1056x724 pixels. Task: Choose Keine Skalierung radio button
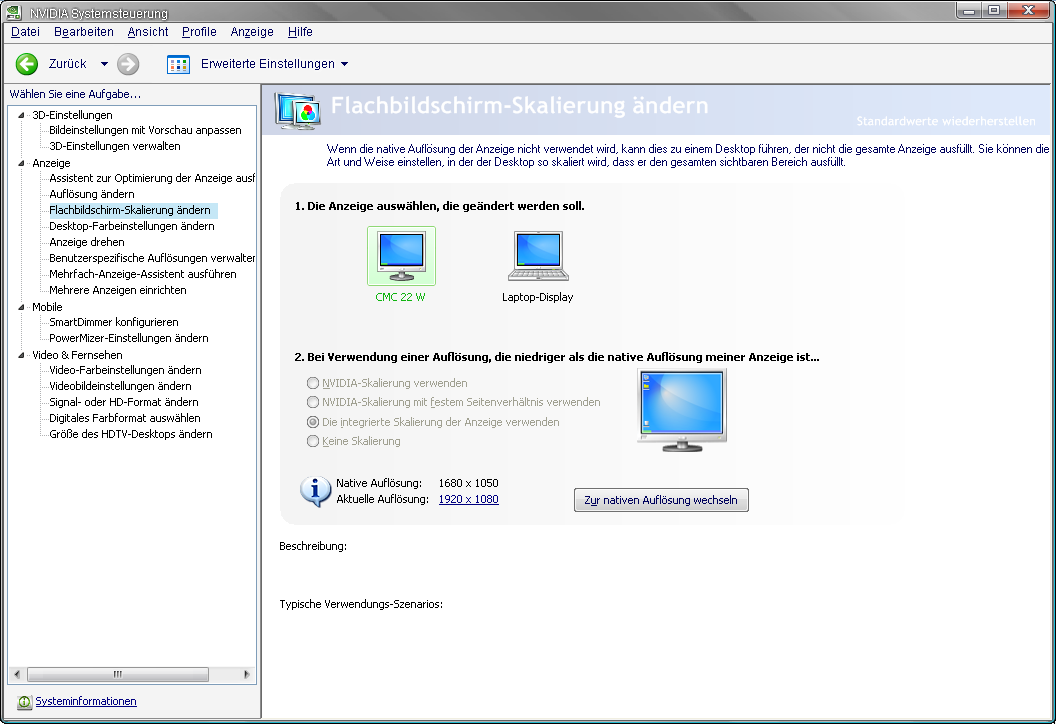314,441
